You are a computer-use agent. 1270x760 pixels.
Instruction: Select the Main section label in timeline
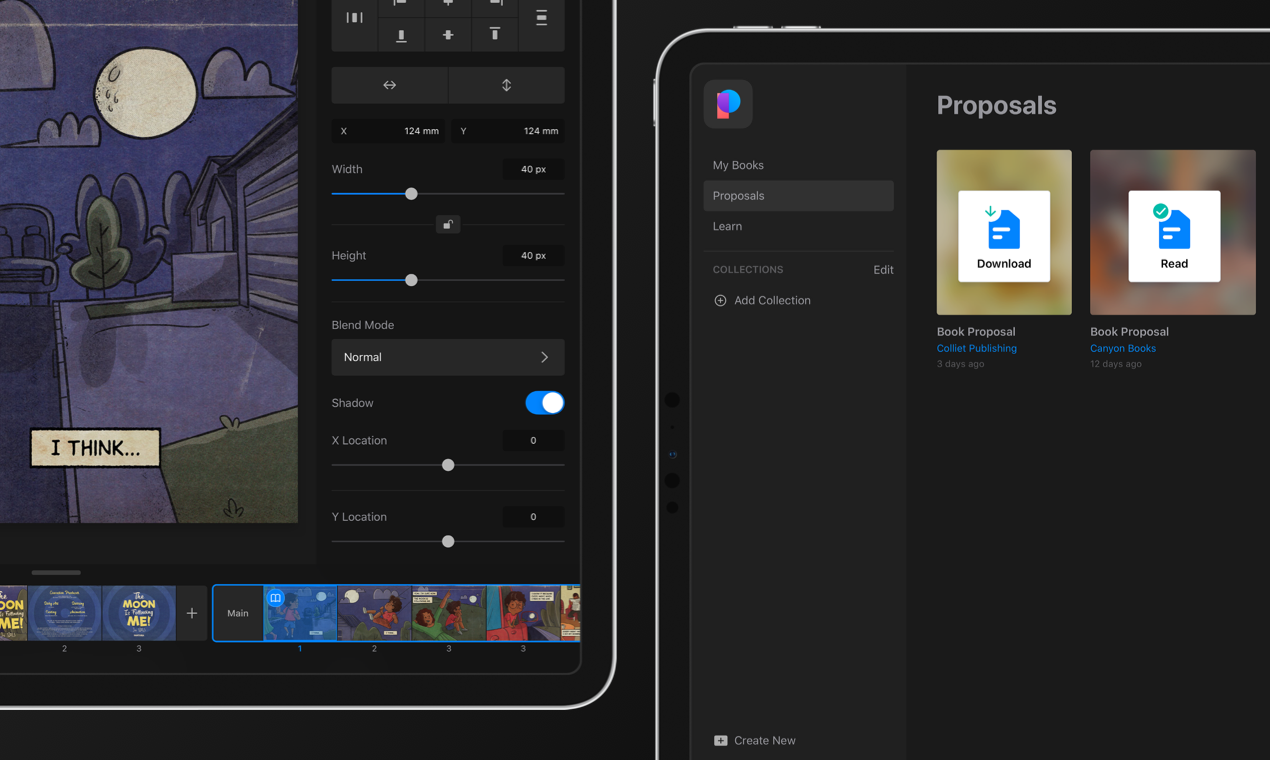tap(238, 613)
